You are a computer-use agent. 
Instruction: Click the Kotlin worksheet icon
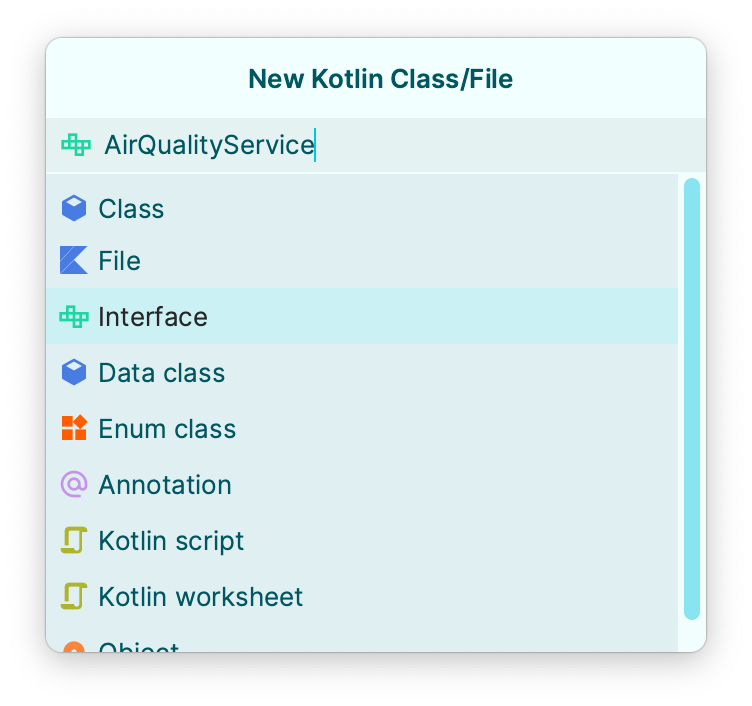click(x=74, y=596)
